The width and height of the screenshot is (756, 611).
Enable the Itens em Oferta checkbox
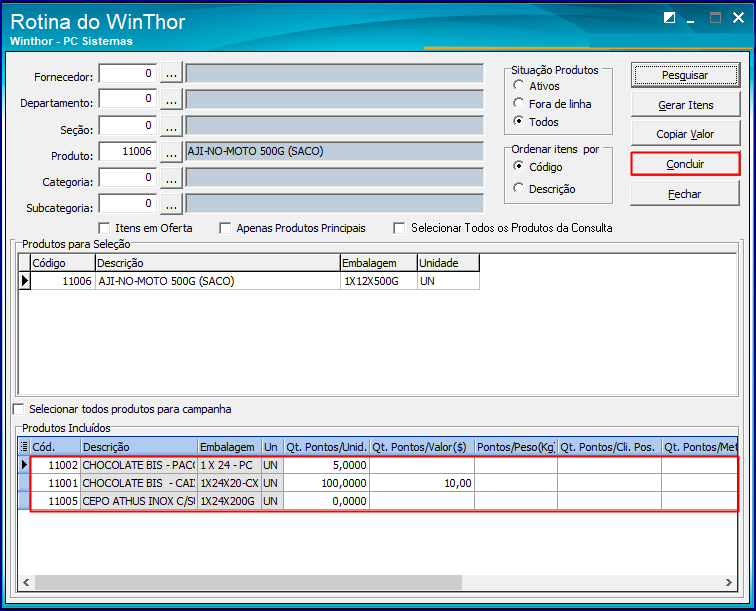click(104, 228)
